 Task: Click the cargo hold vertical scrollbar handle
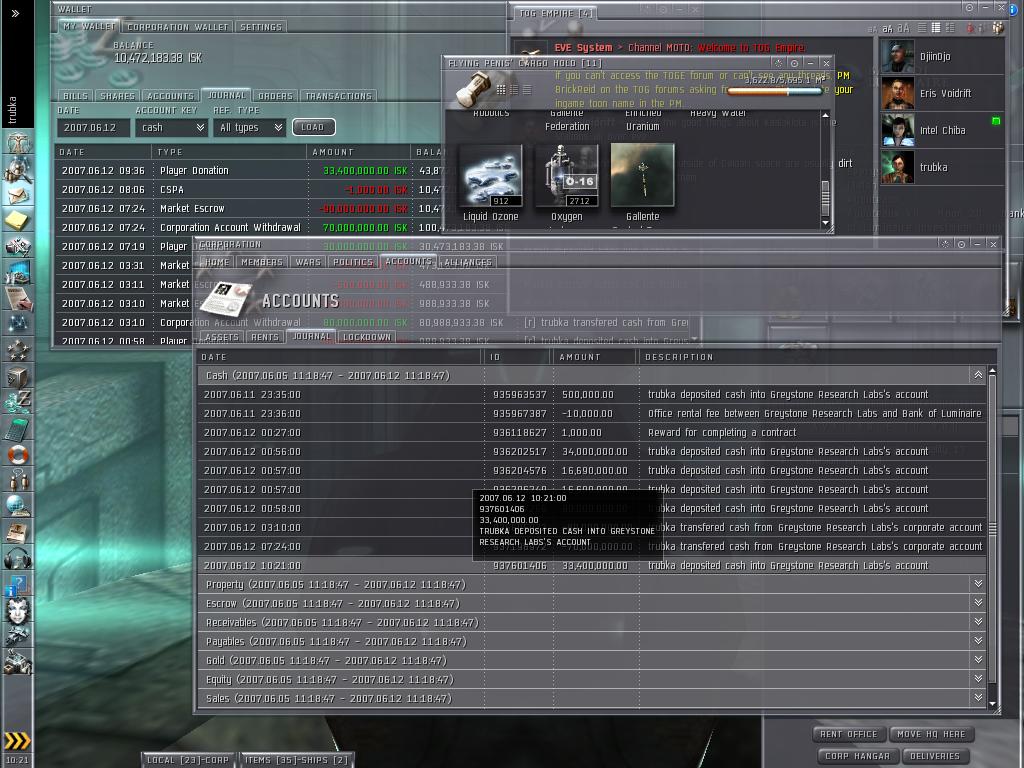825,198
